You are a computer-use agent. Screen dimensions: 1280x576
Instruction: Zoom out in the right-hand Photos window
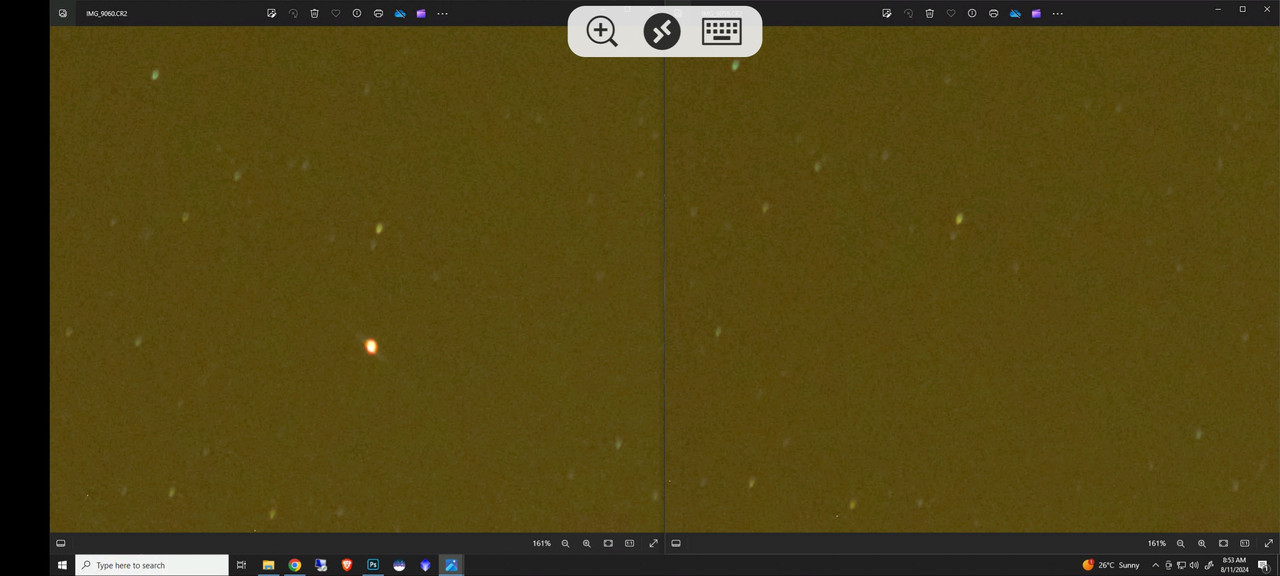point(1180,544)
